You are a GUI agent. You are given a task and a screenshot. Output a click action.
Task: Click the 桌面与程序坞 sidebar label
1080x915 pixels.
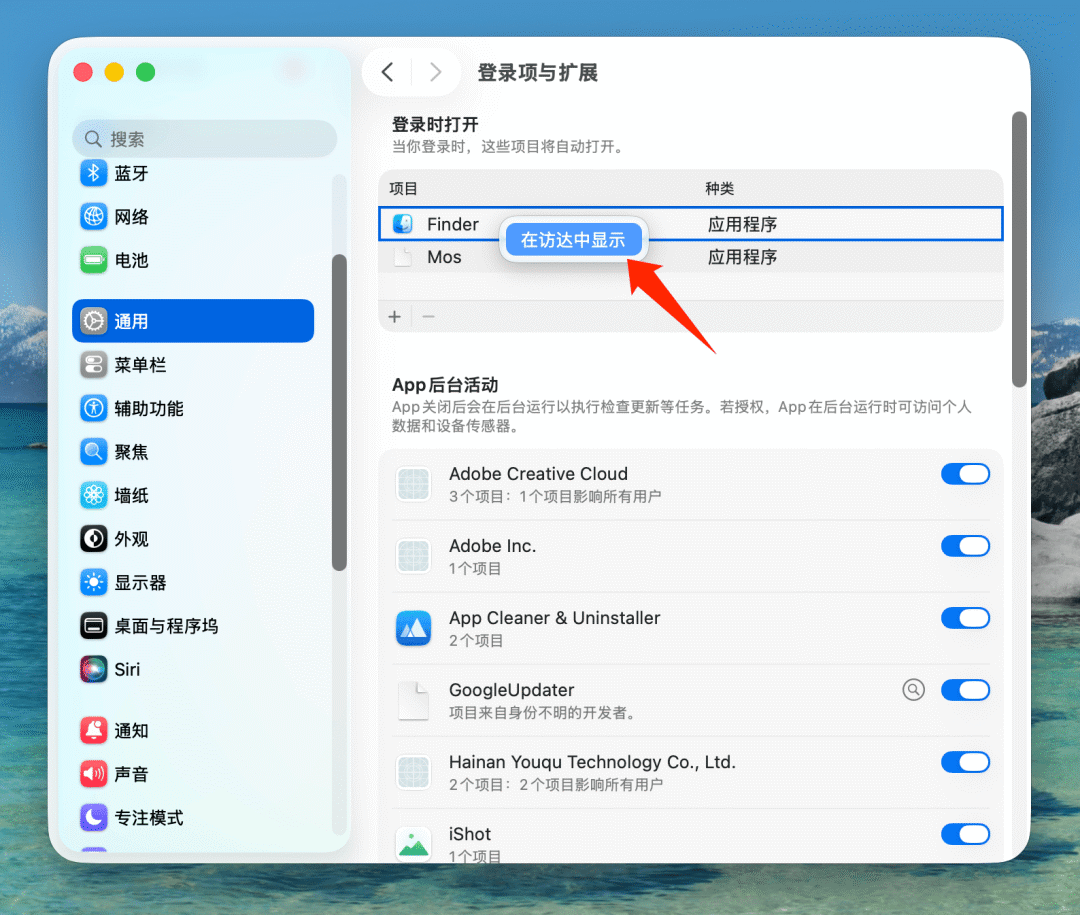[x=166, y=626]
